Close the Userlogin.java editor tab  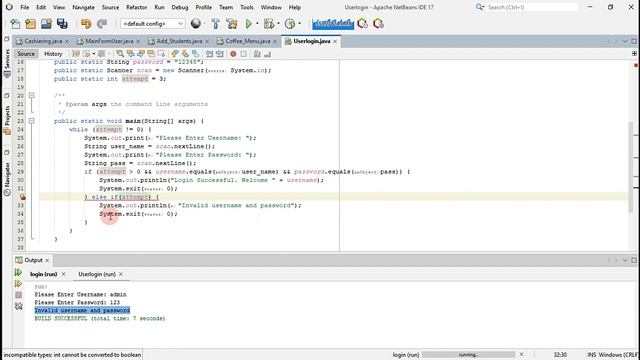click(x=335, y=41)
